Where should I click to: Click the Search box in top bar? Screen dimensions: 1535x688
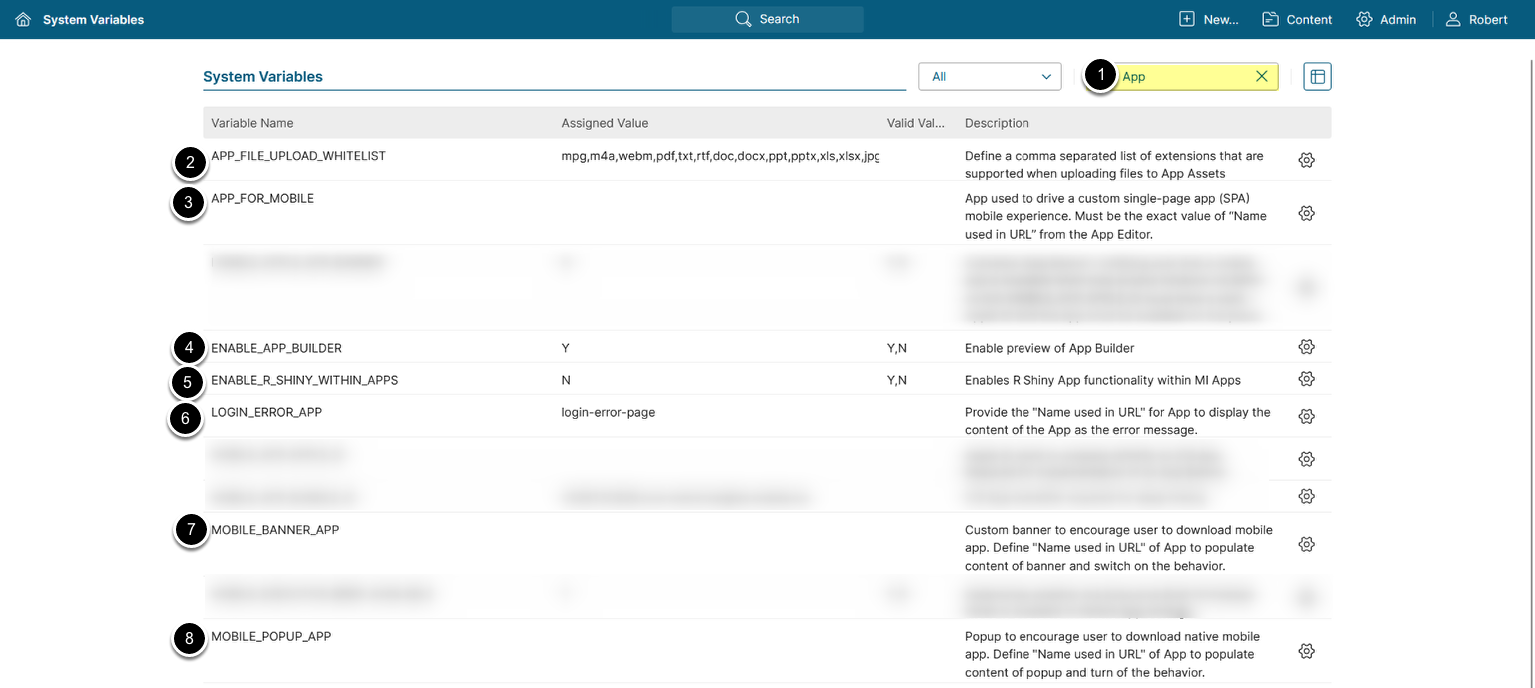tap(767, 19)
